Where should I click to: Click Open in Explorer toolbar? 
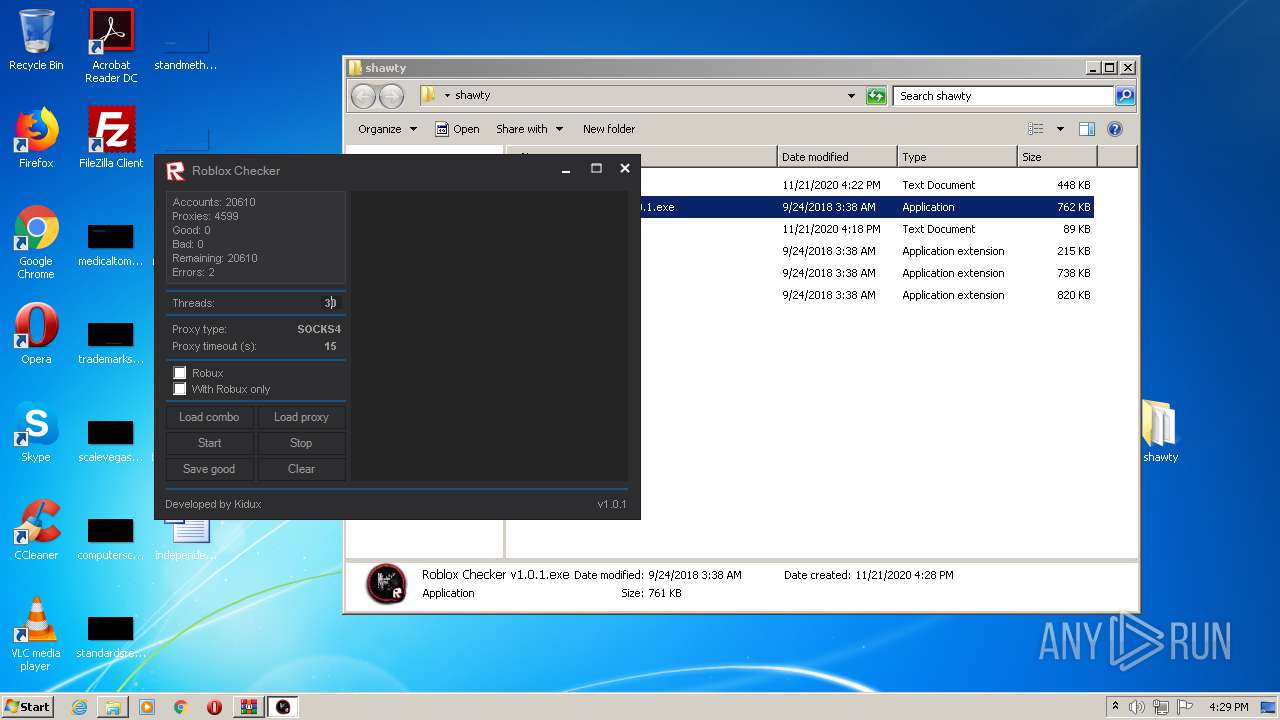tap(457, 129)
